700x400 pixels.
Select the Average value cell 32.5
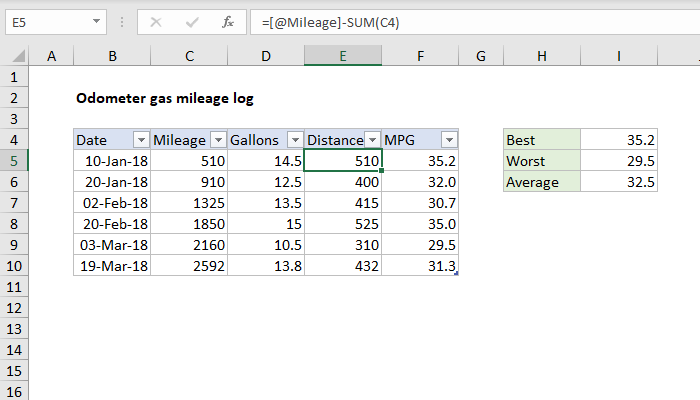click(x=618, y=182)
